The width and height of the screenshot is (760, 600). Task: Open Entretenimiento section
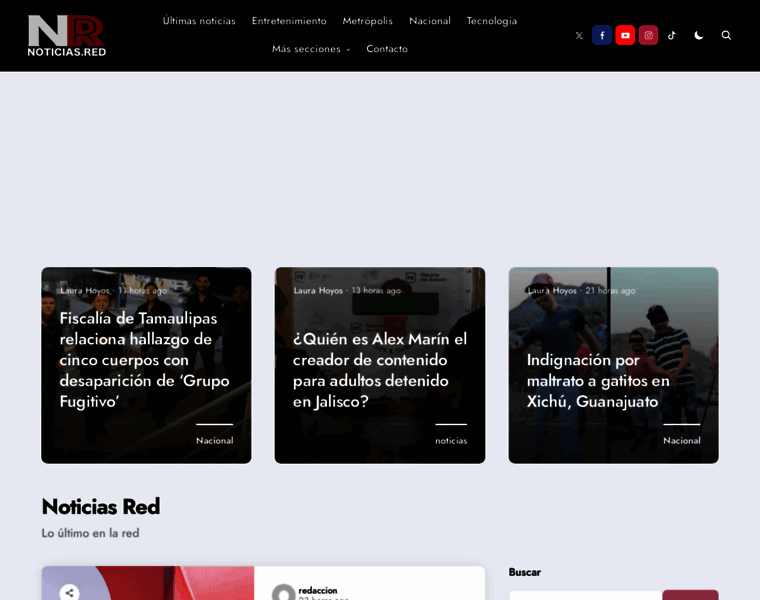(289, 21)
